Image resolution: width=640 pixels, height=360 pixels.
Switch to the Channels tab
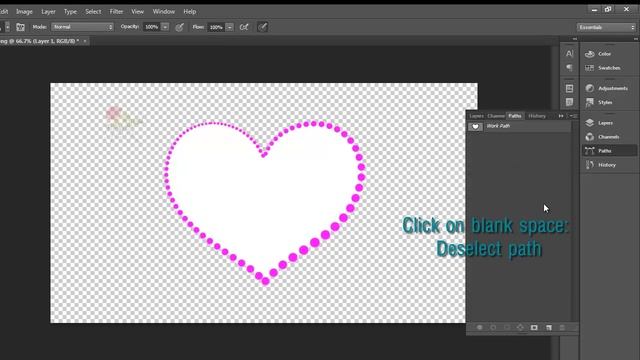pyautogui.click(x=496, y=116)
